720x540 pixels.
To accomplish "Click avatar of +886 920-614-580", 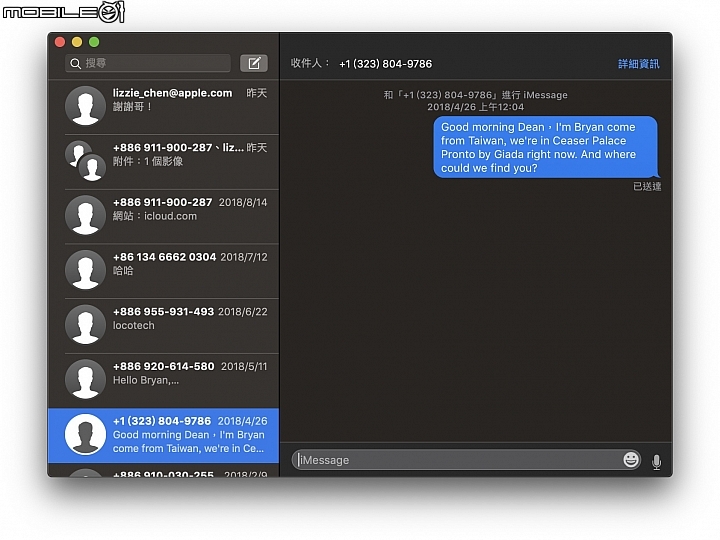I will [x=85, y=379].
